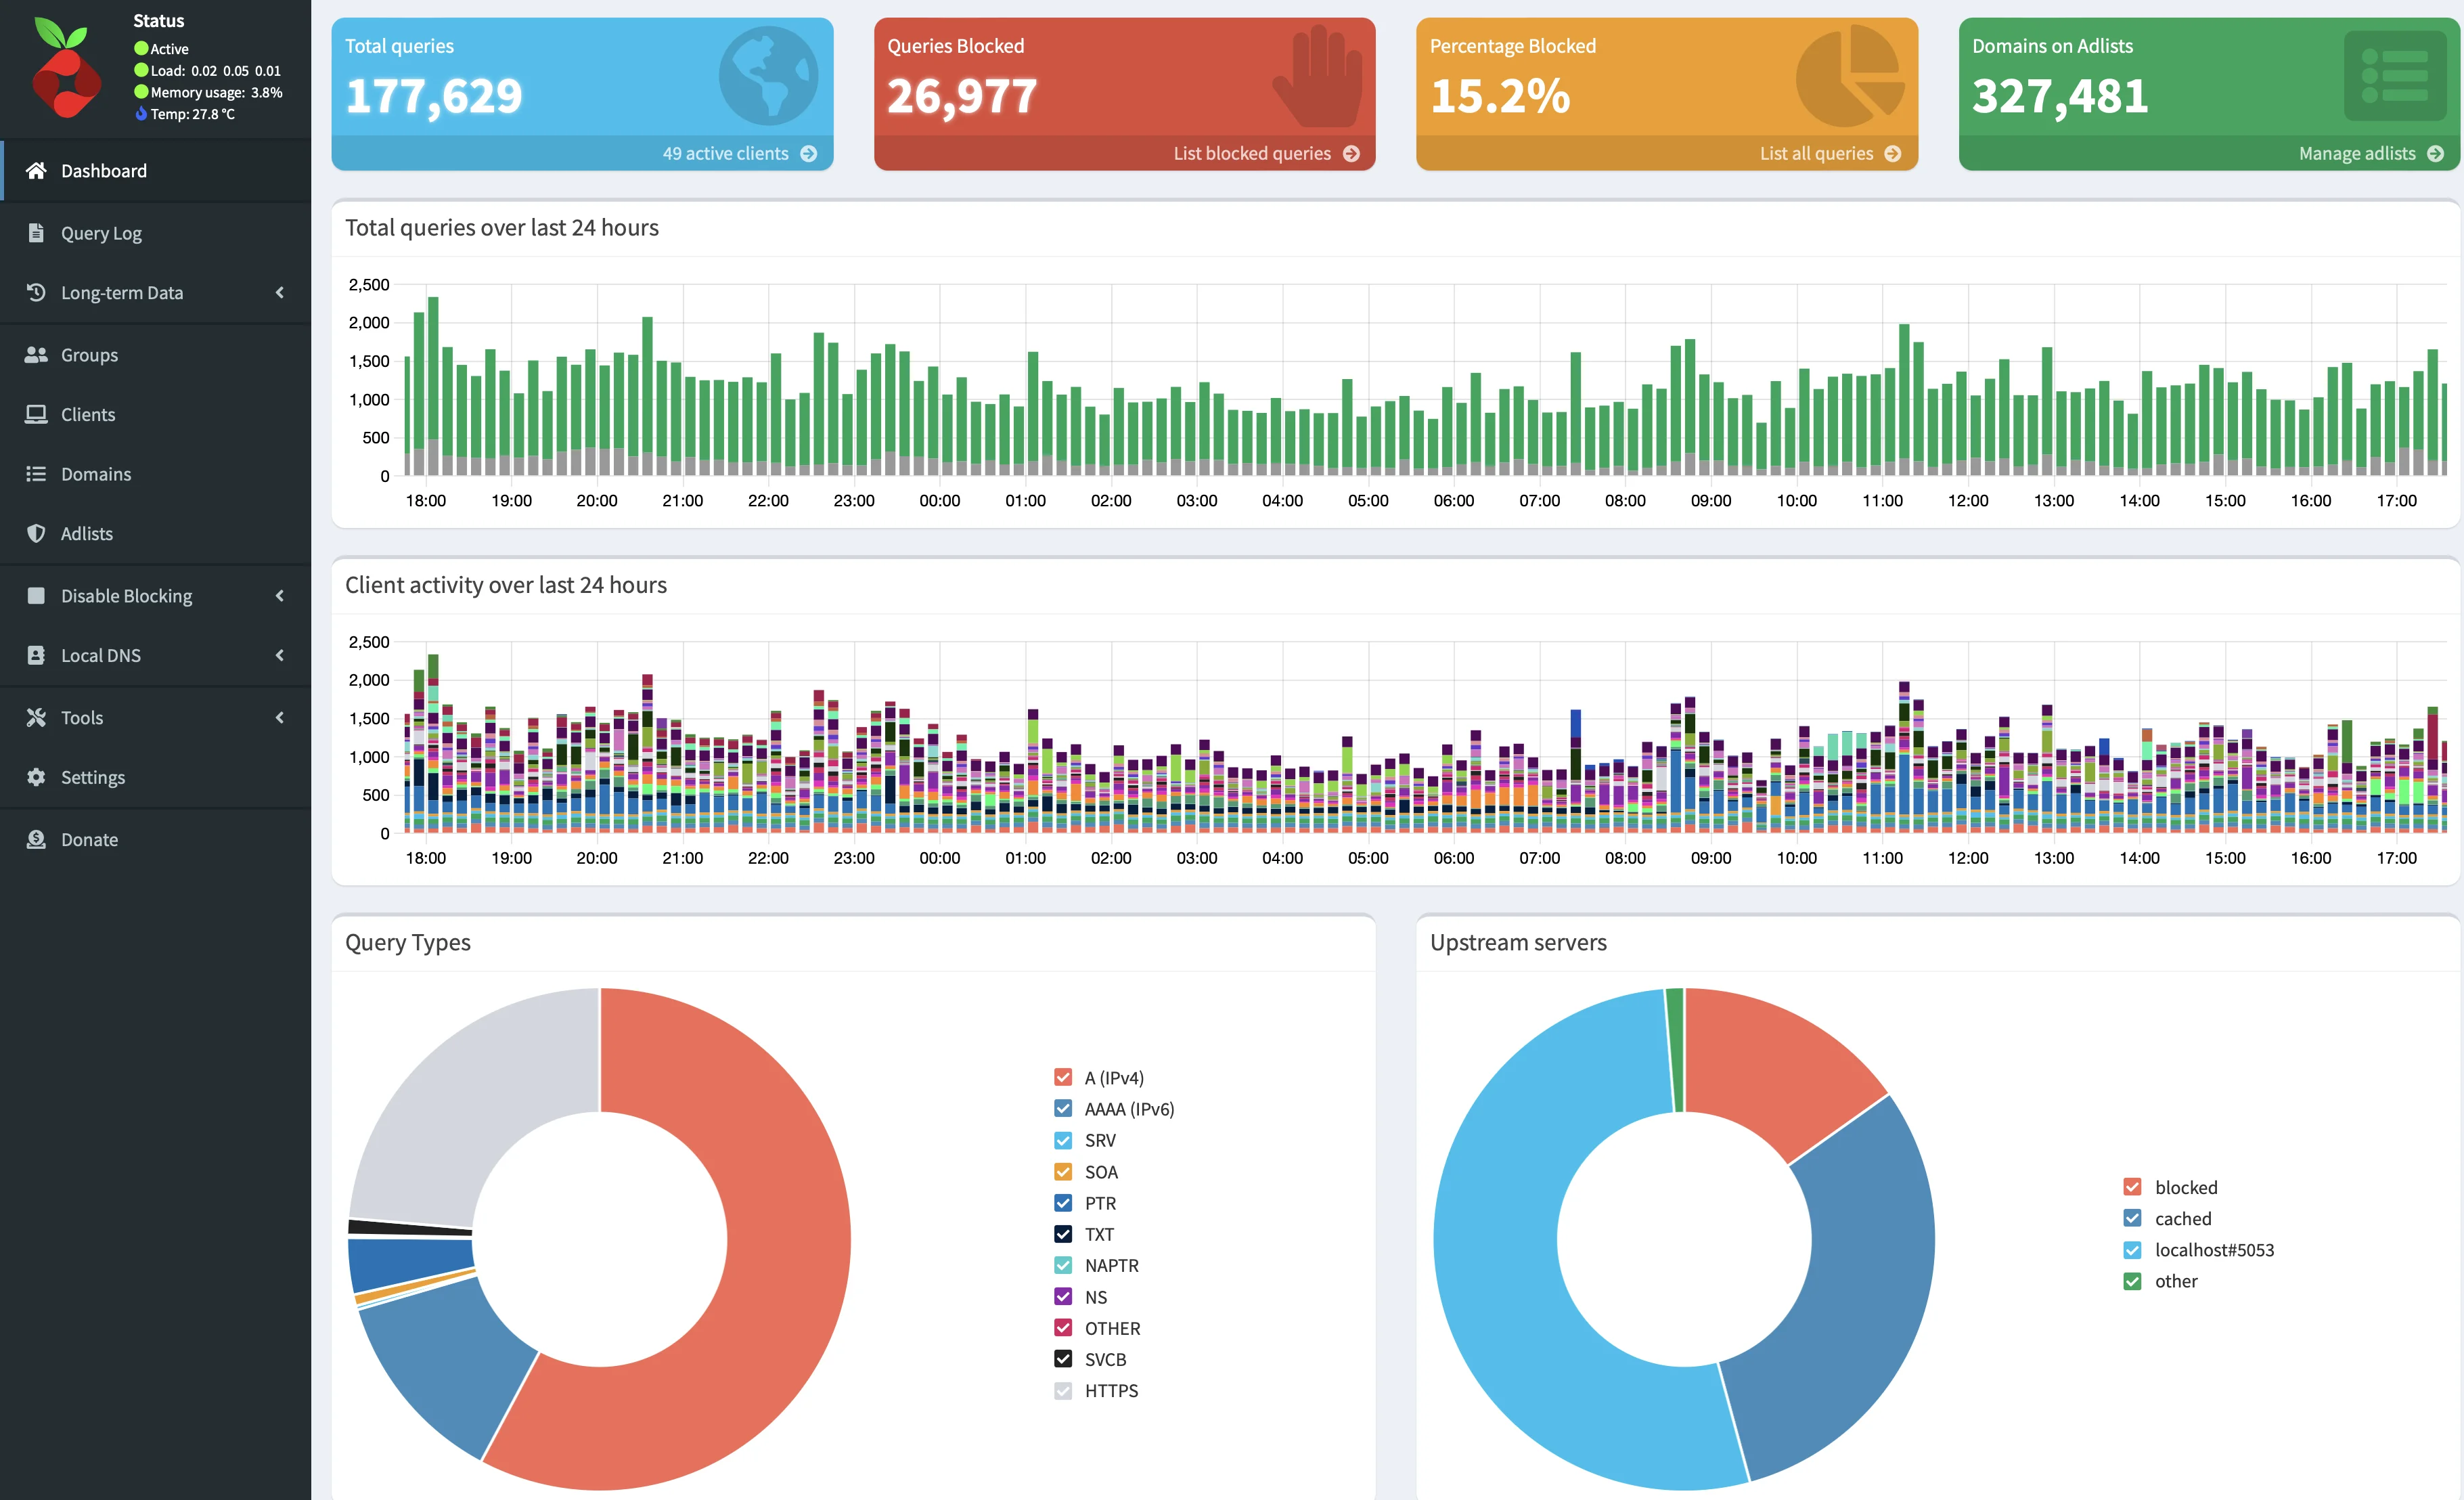Click the Settings gear icon

[36, 777]
